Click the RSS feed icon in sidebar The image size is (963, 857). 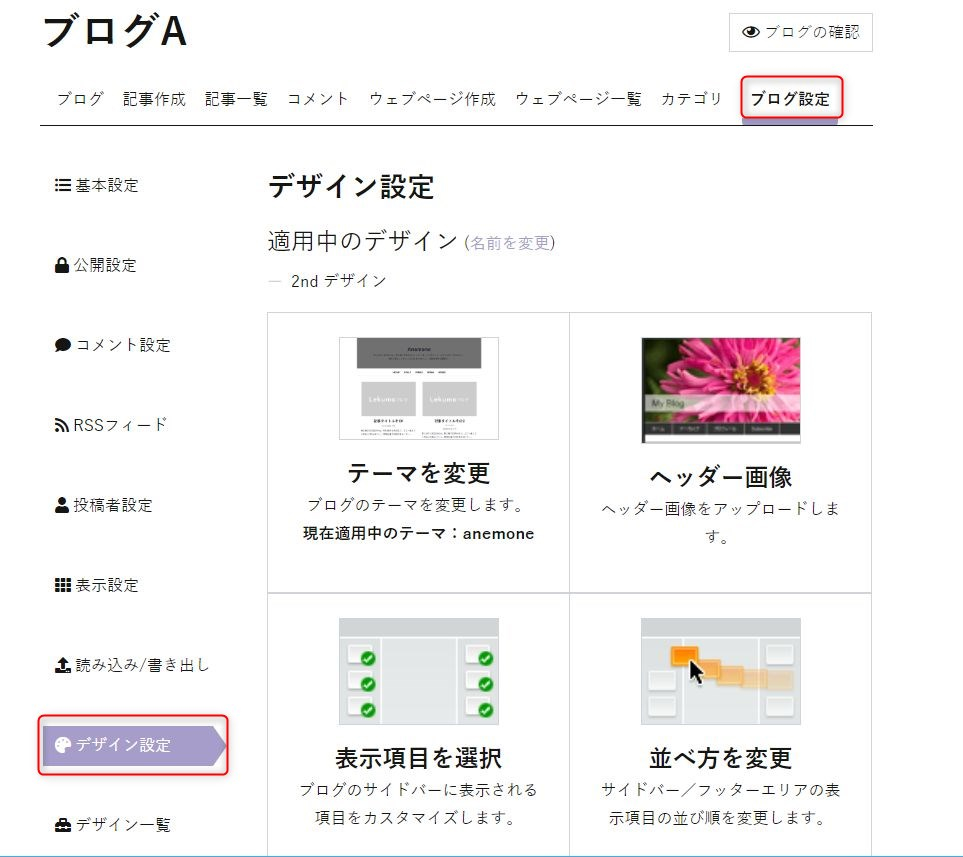[61, 425]
